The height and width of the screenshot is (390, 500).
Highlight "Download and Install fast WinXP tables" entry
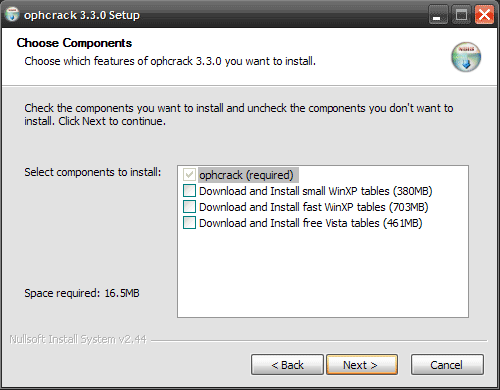click(x=314, y=207)
